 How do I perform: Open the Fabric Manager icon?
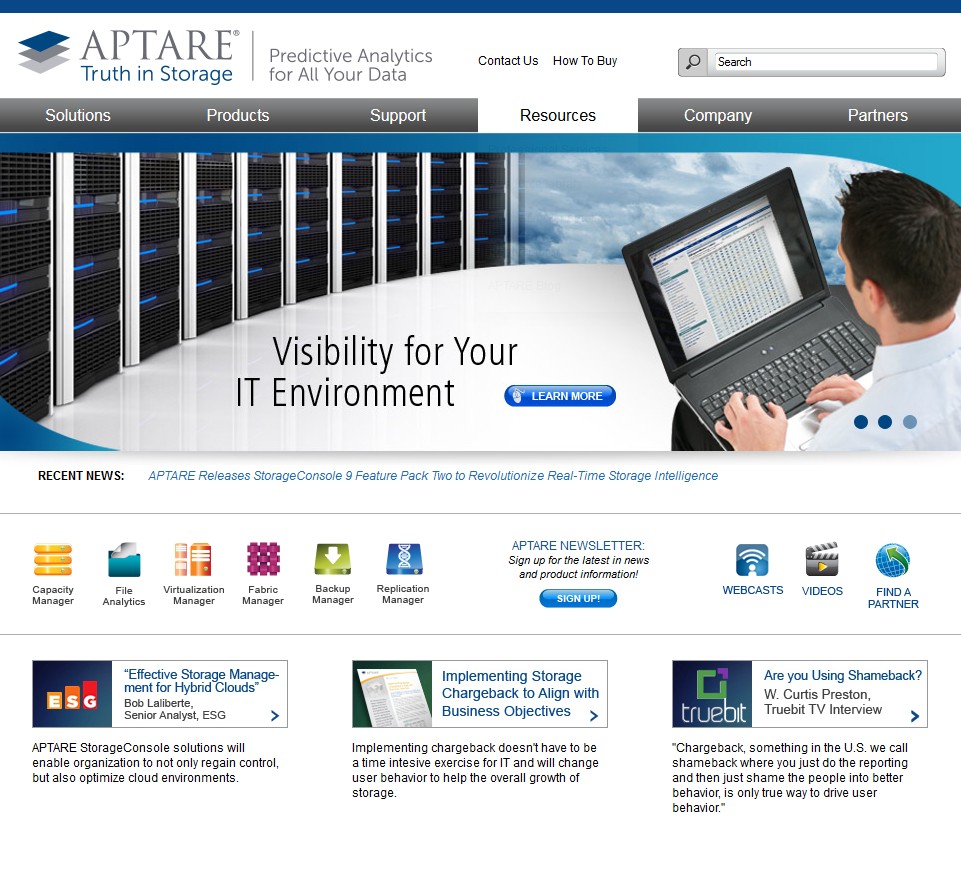coord(263,559)
